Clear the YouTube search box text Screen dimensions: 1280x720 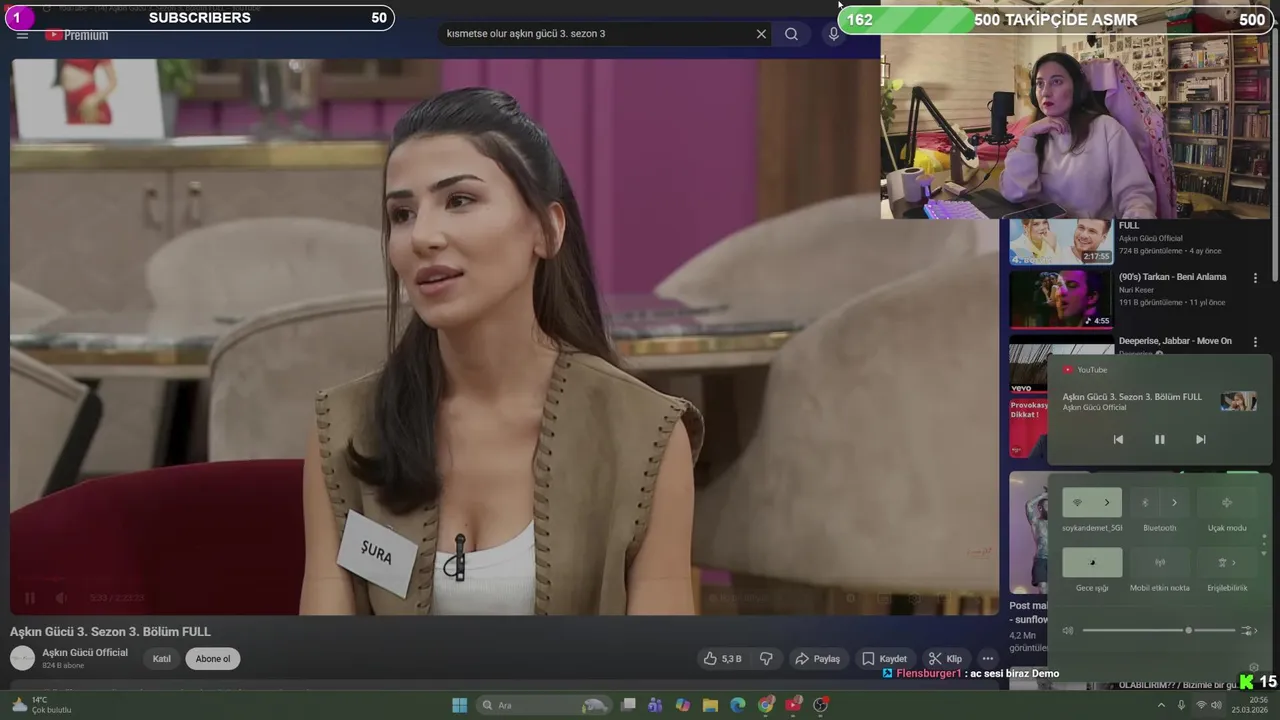point(761,34)
